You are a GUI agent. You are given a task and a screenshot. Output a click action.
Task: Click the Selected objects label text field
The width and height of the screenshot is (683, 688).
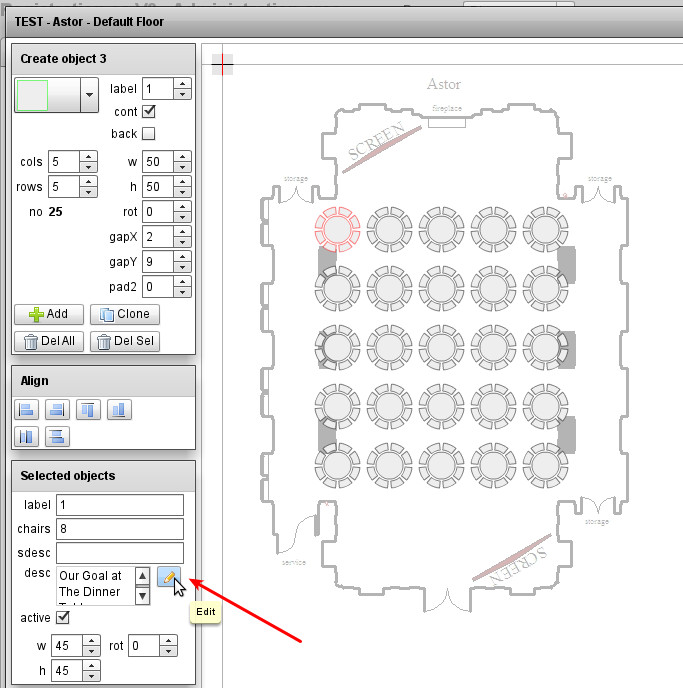[x=120, y=505]
